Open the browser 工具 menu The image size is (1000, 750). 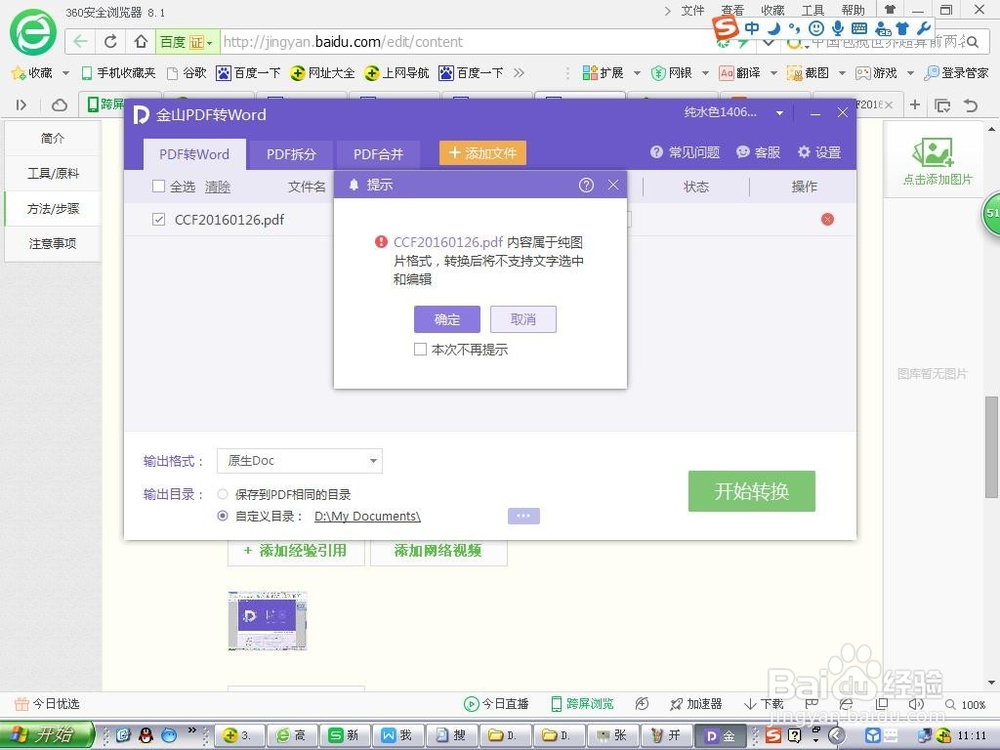click(x=812, y=10)
